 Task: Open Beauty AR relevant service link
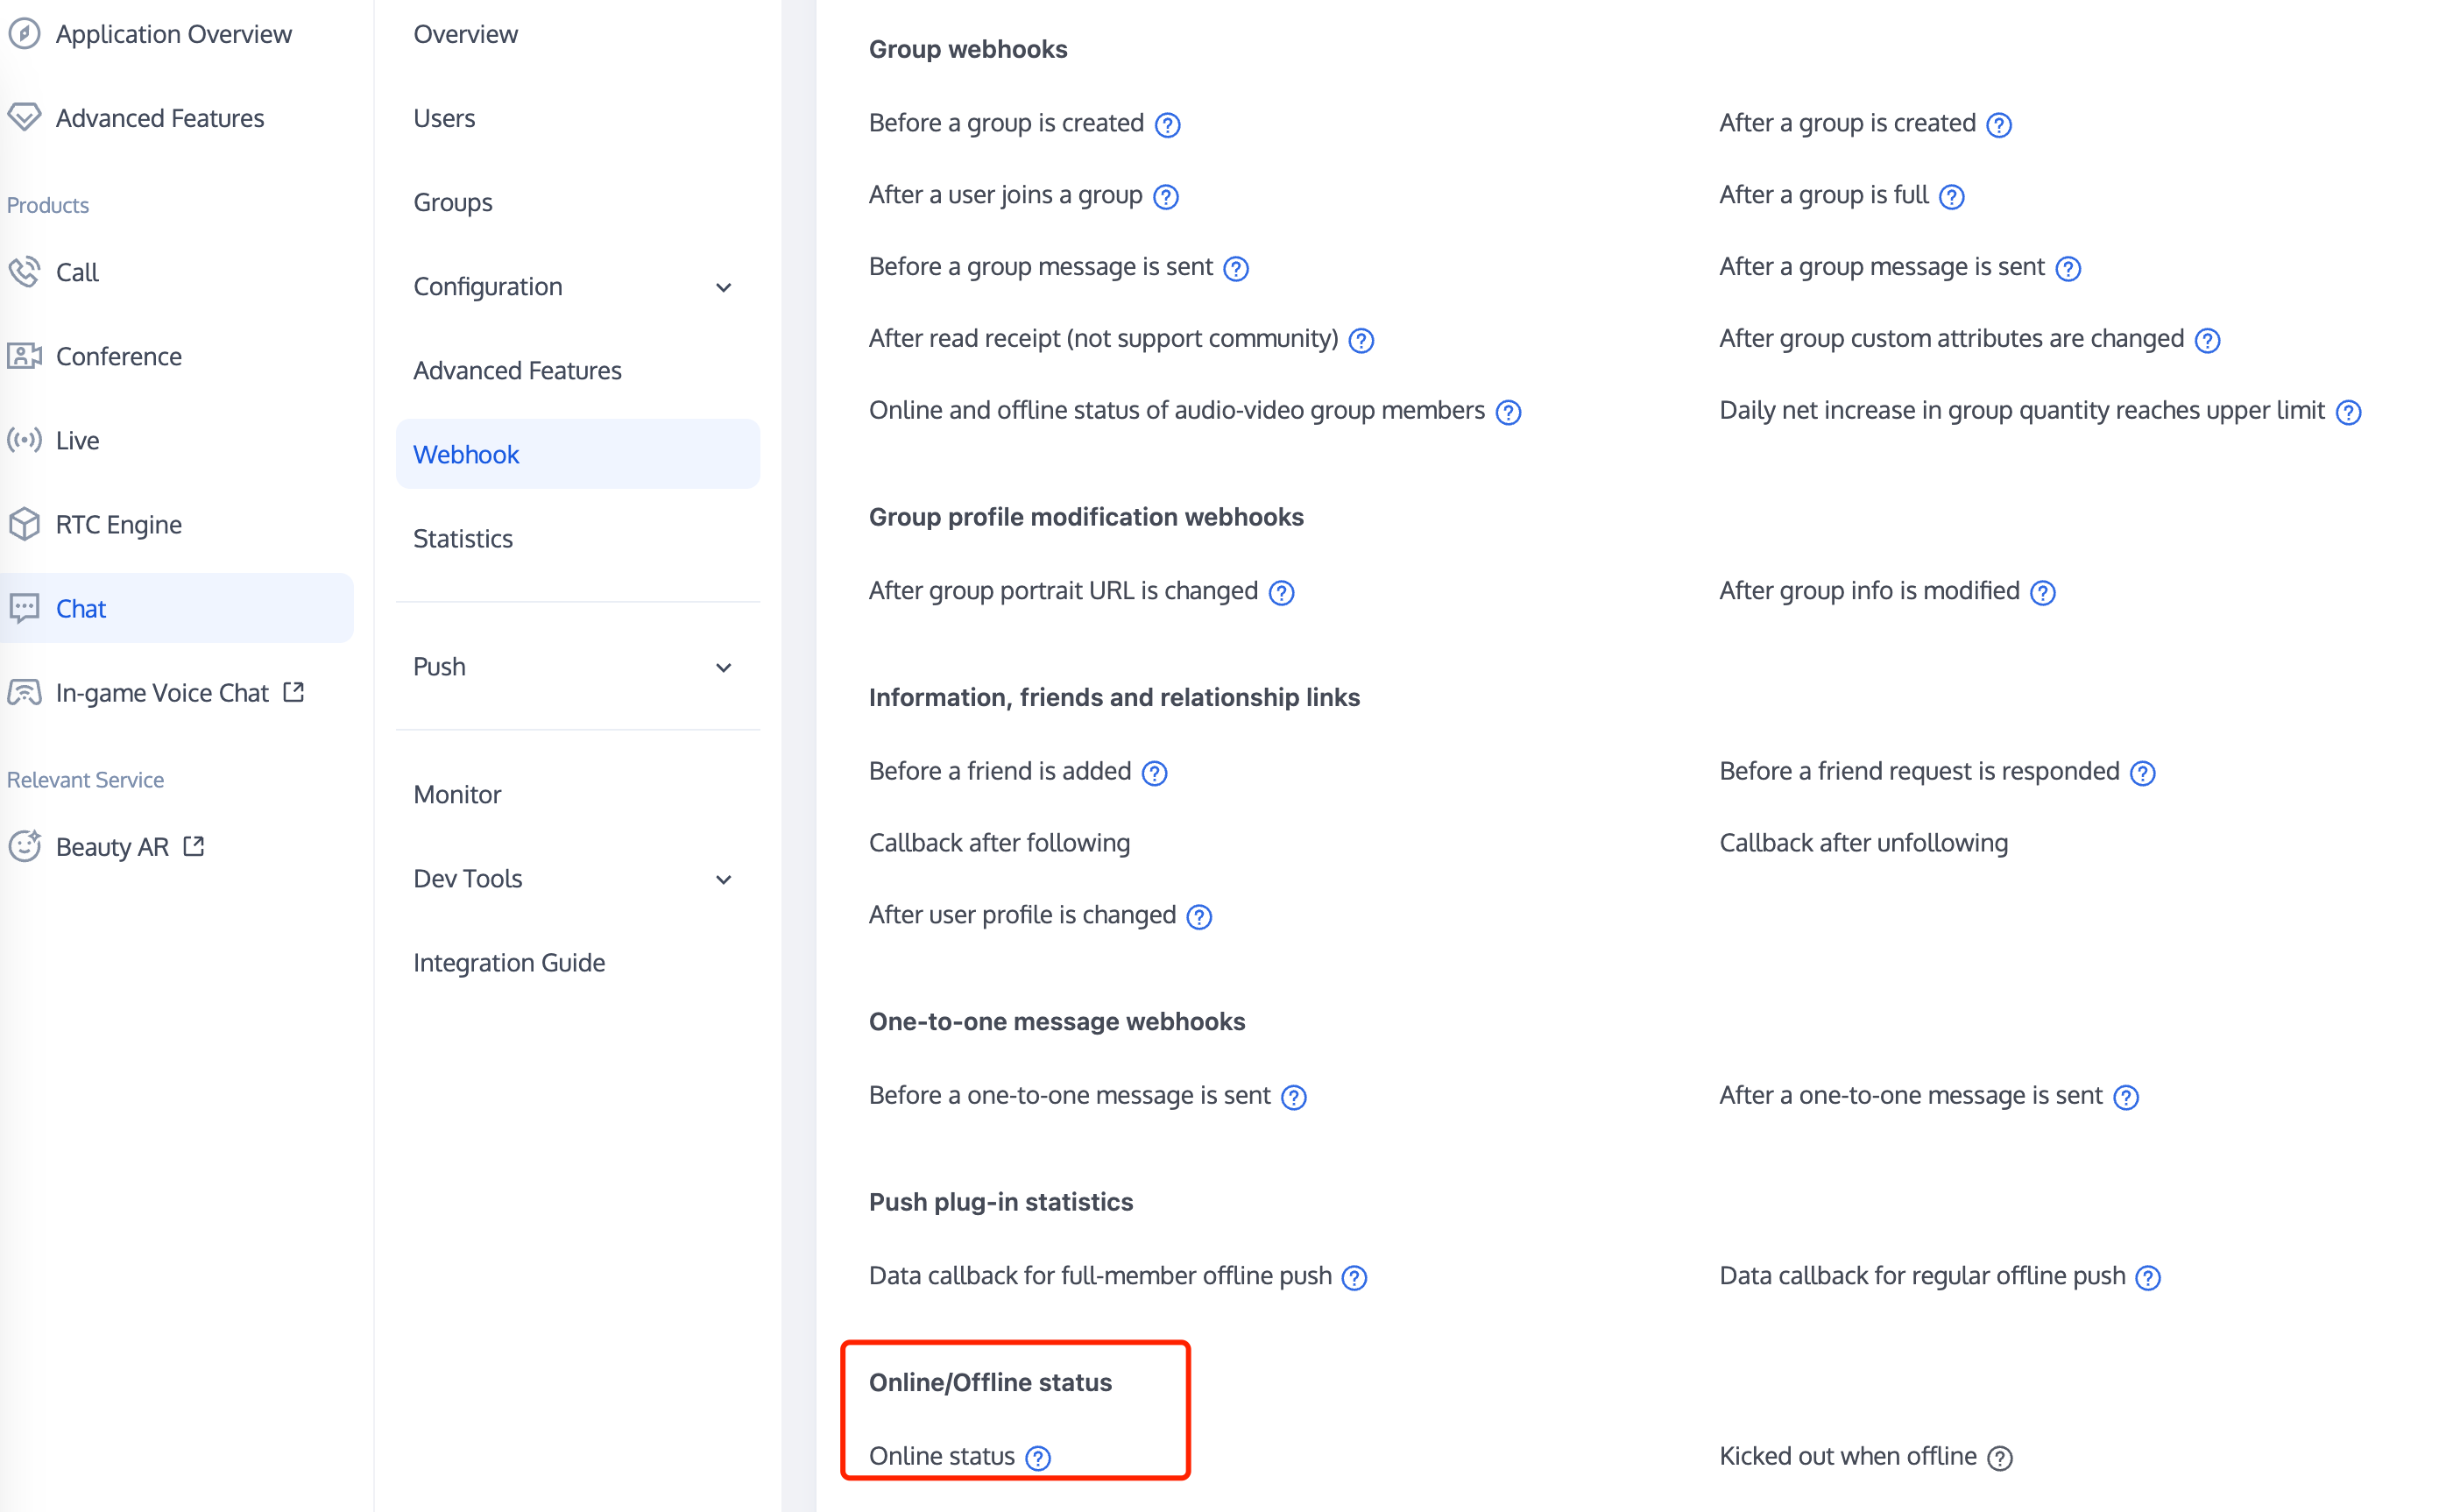[x=112, y=847]
